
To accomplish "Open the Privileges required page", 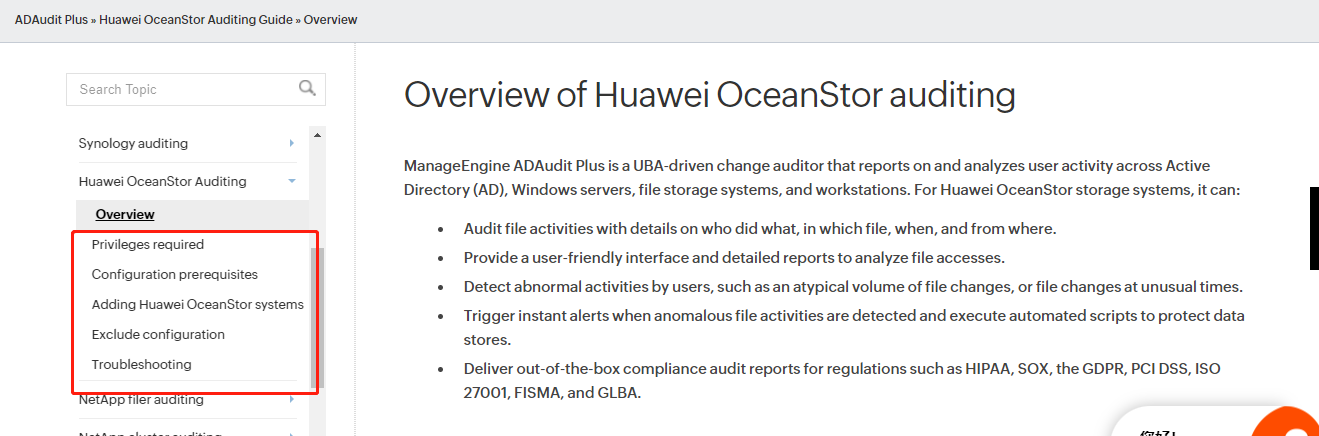I will 148,244.
